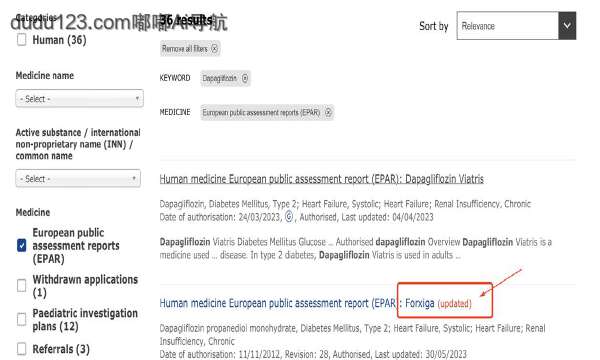Image resolution: width=600 pixels, height=360 pixels.
Task: Enable Paediatric investigation plans (12) checkbox
Action: tap(22, 319)
